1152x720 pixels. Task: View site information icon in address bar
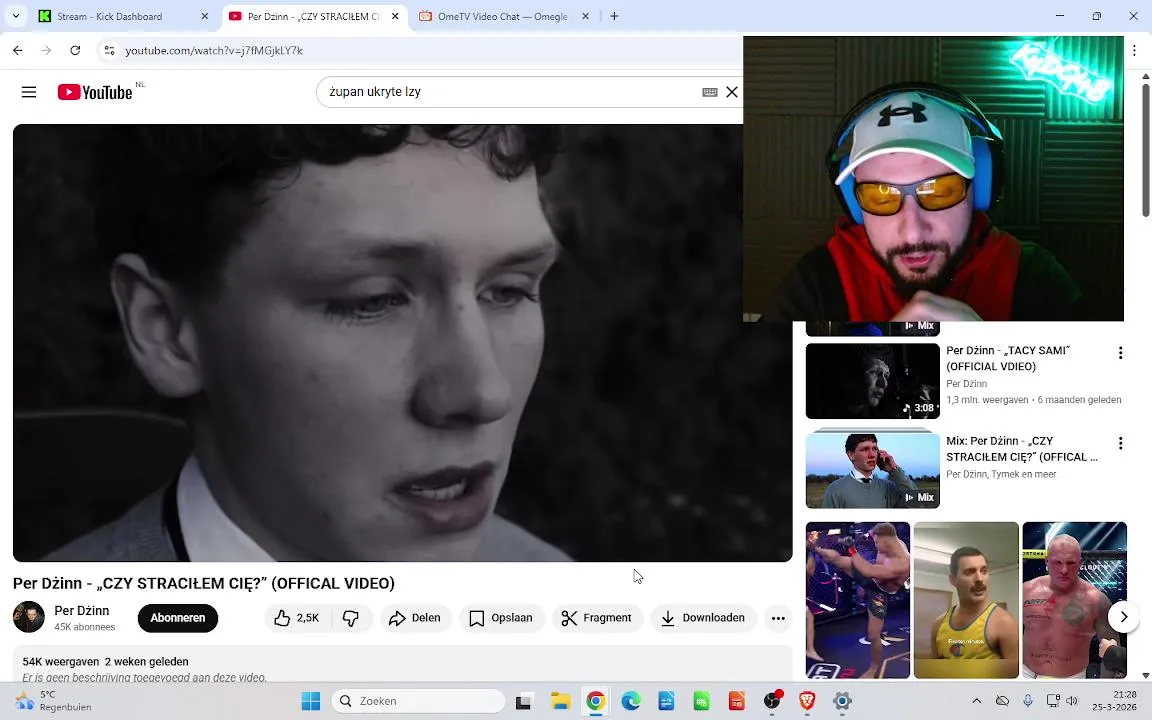point(109,50)
